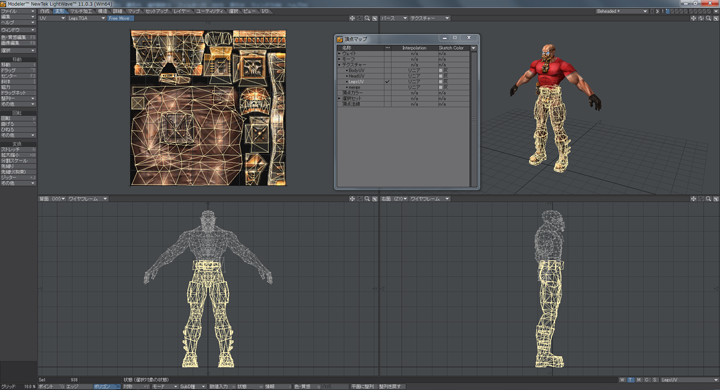Toggle the HeadUV check column cell
The width and height of the screenshot is (720, 390).
pos(388,76)
